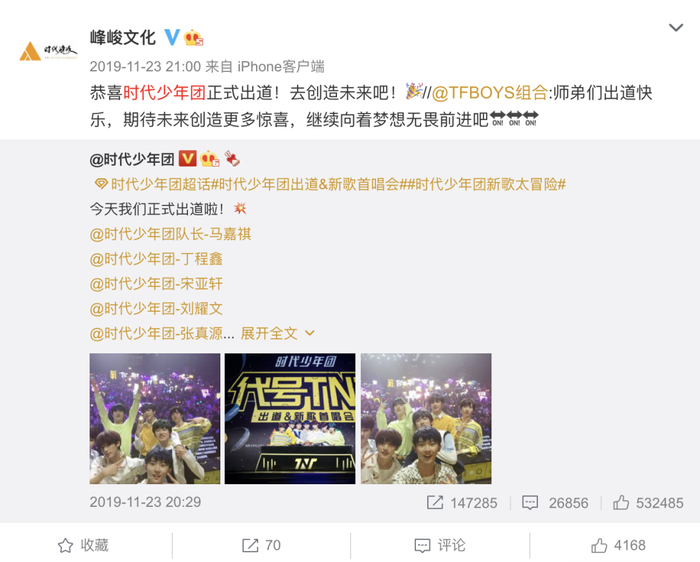Click the original post repost icon 147285
The image size is (700, 562).
435,503
